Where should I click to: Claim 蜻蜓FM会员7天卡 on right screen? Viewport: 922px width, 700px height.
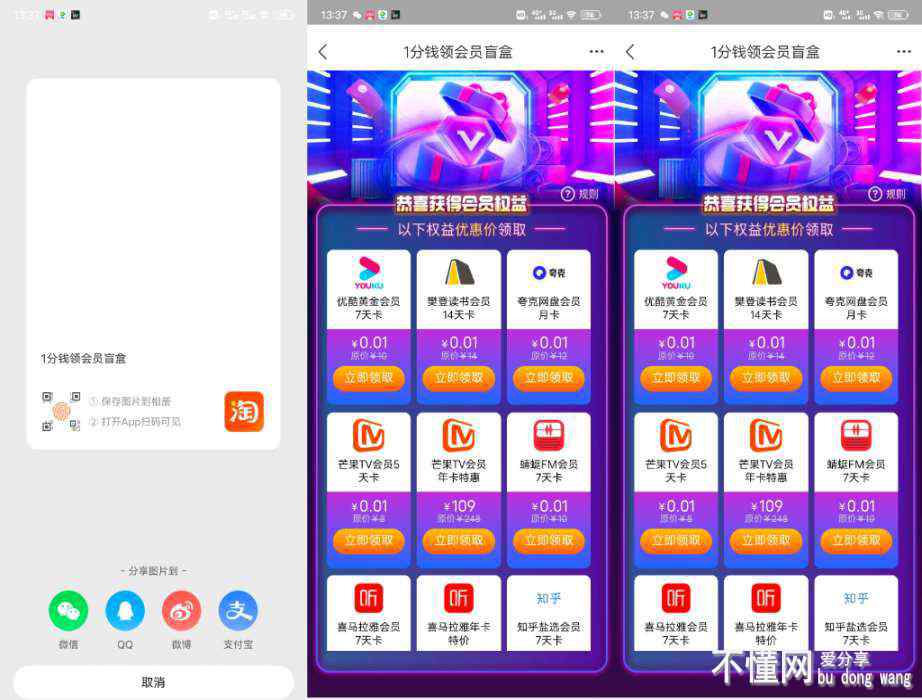856,541
